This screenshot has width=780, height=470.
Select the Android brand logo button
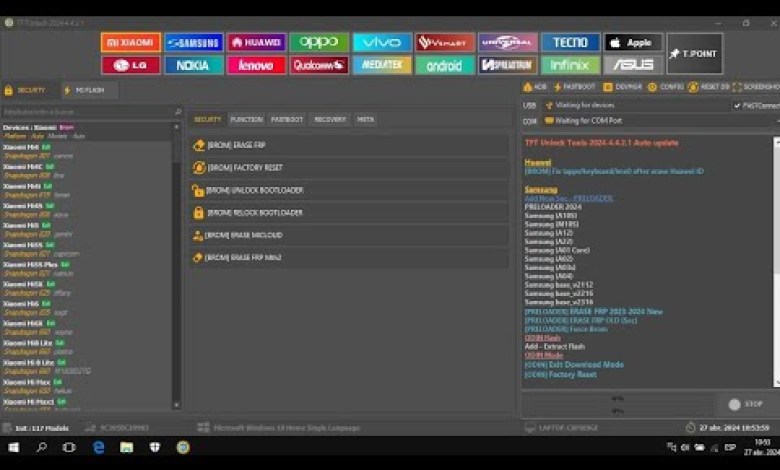coord(445,65)
